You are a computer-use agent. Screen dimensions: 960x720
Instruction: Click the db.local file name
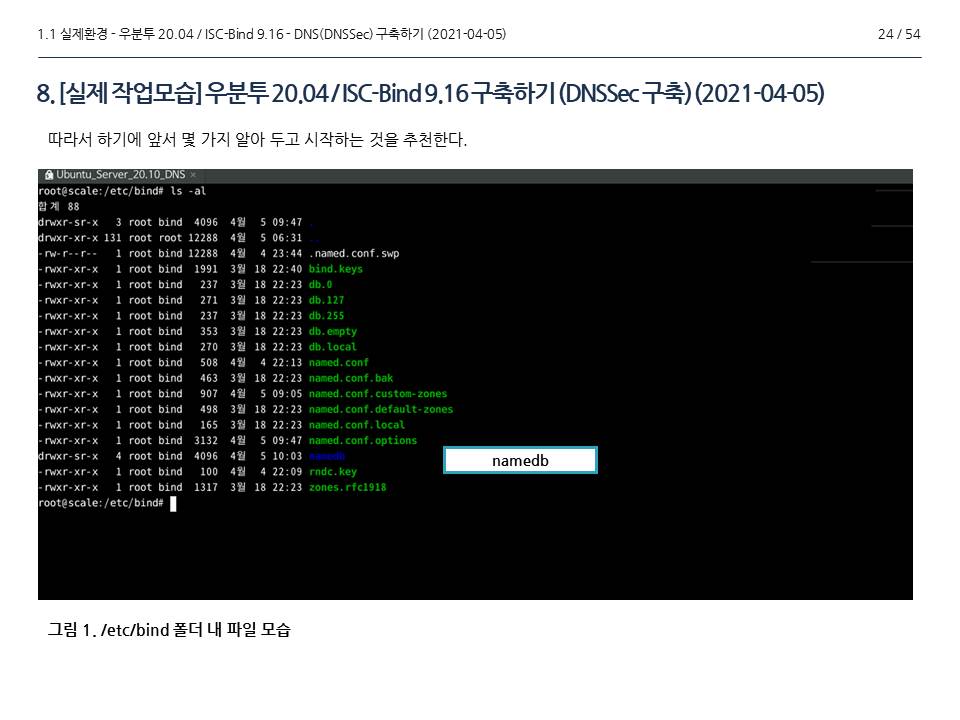tap(332, 347)
